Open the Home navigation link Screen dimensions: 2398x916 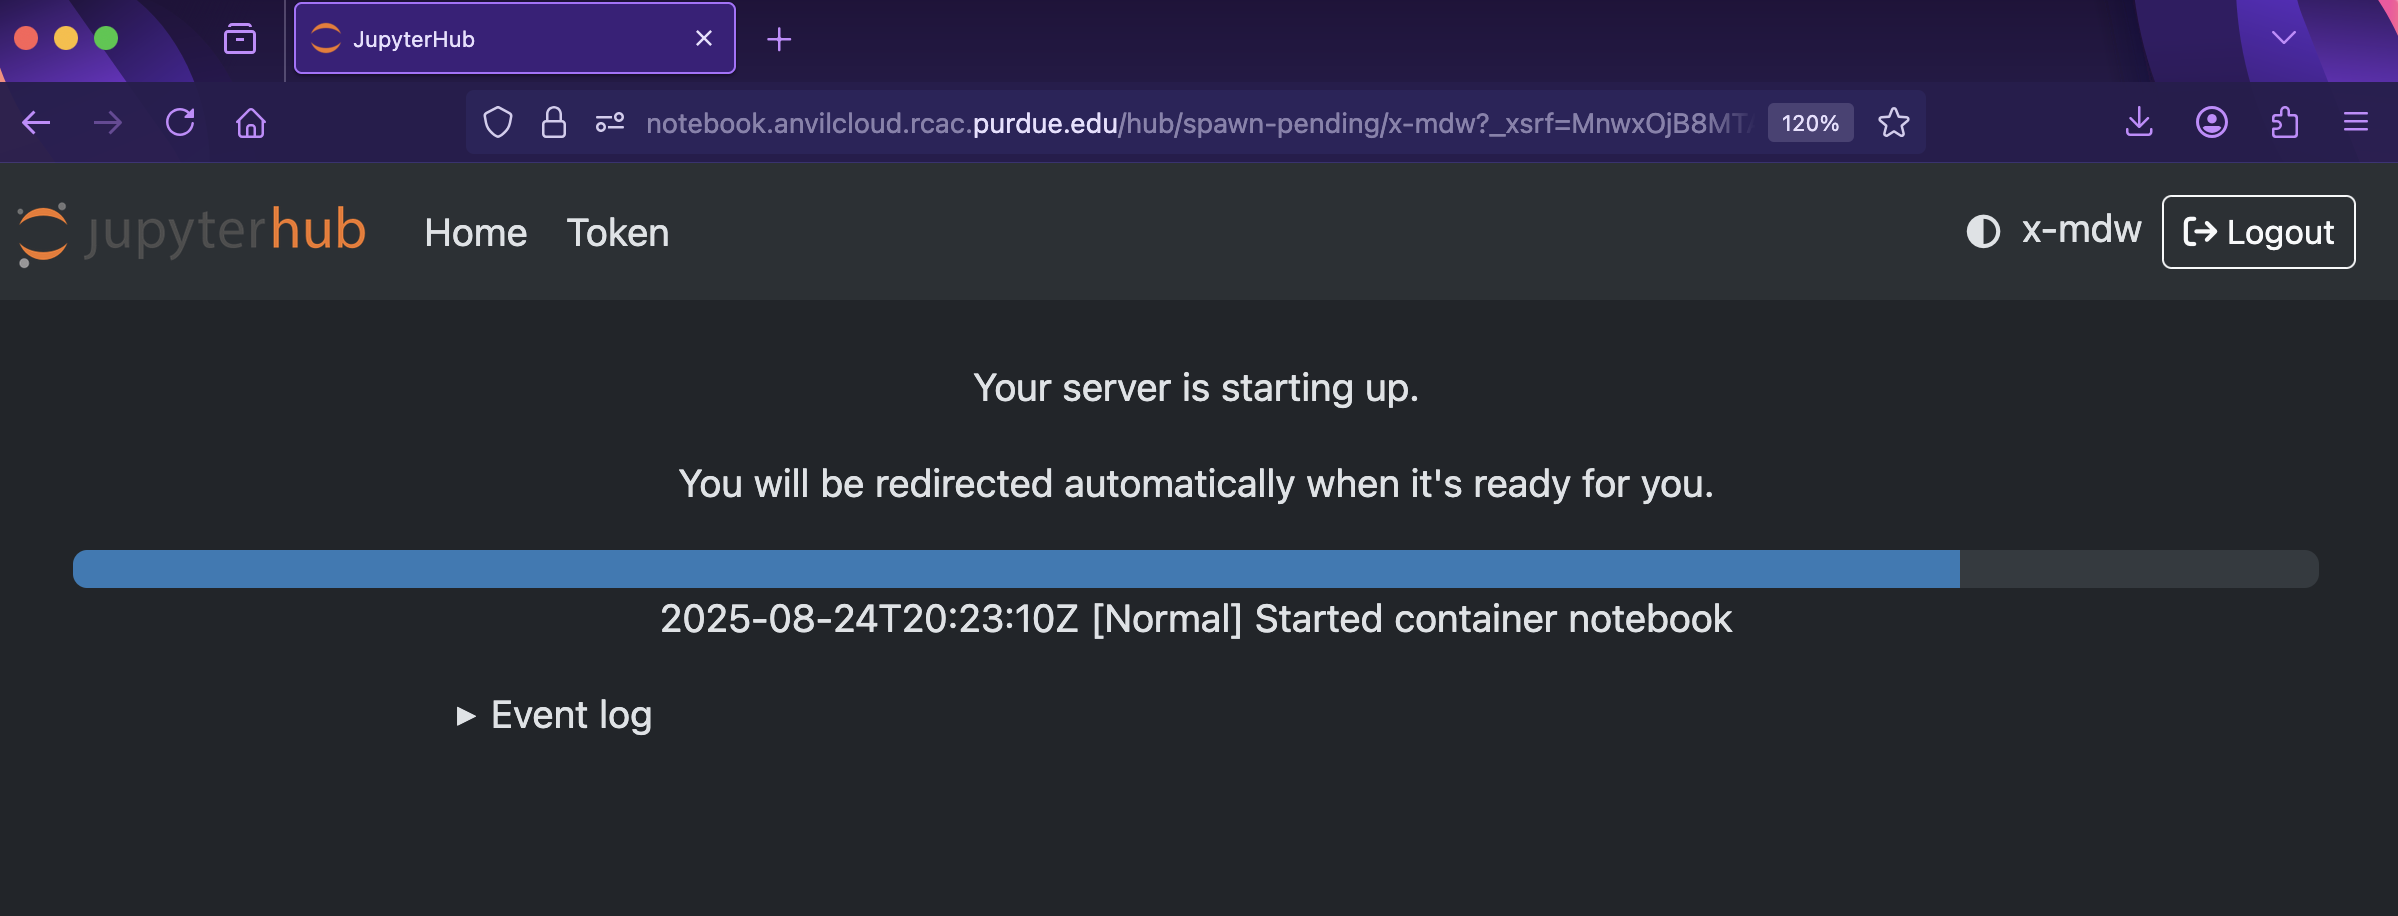[475, 233]
